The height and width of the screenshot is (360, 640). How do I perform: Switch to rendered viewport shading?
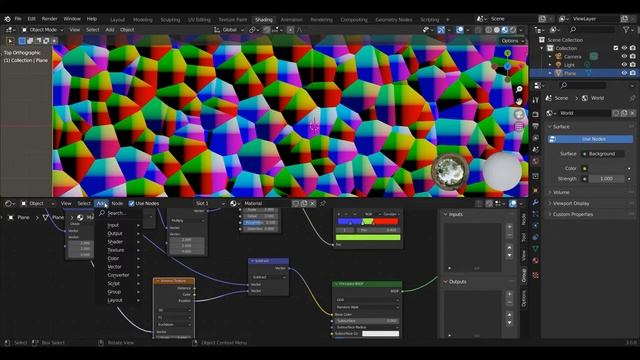pos(513,30)
